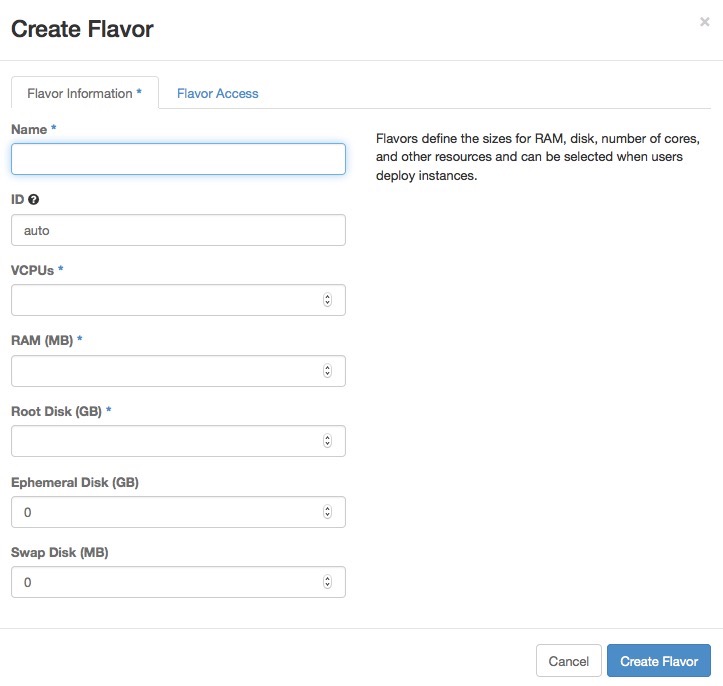723x686 pixels.
Task: Click the Name text field
Action: point(178,159)
